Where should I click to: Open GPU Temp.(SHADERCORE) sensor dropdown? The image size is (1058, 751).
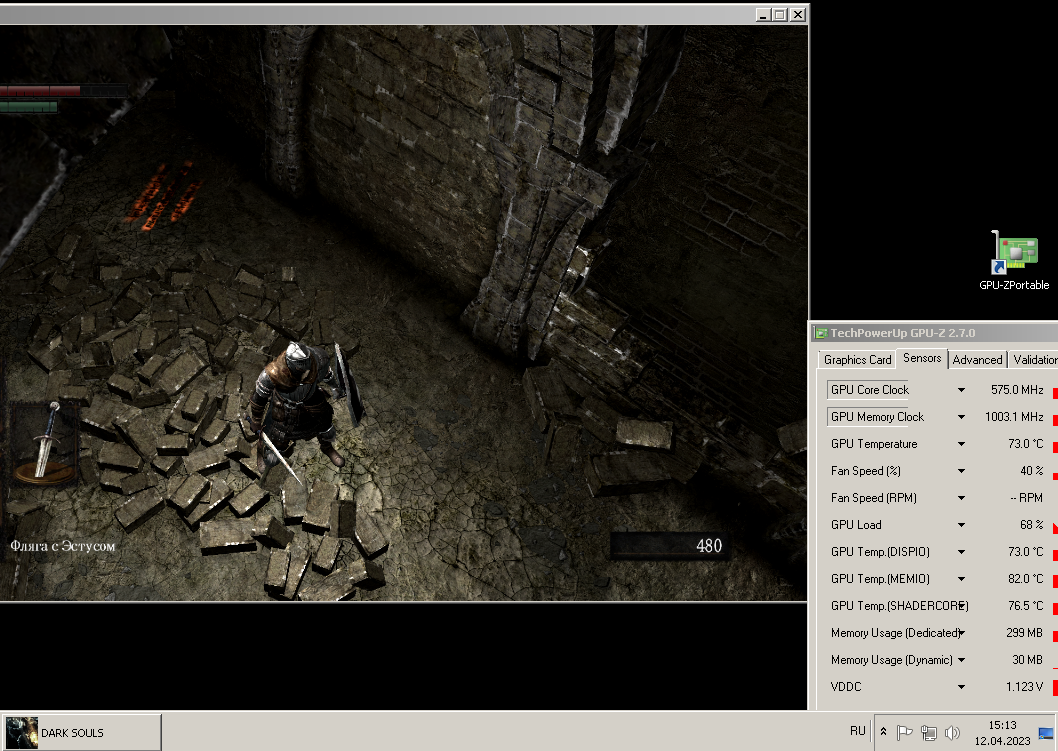(x=962, y=606)
